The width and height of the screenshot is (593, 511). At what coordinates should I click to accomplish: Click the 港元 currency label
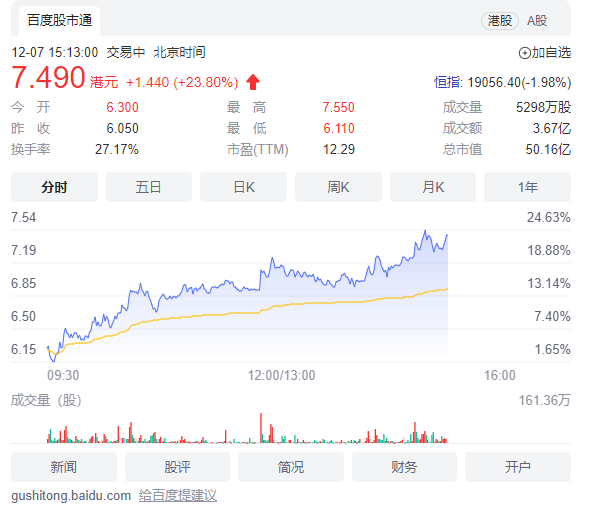coord(104,82)
